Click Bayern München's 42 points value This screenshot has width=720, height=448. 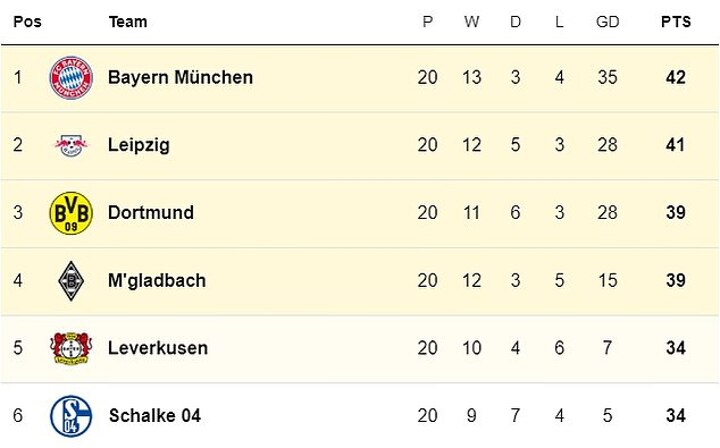click(675, 77)
